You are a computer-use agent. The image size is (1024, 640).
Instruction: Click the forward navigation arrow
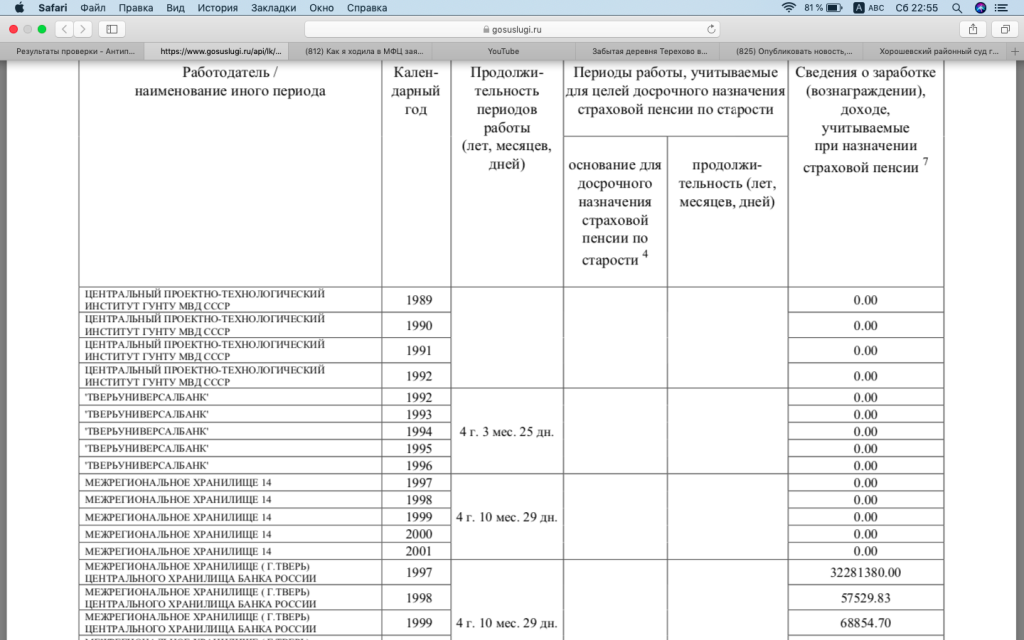pyautogui.click(x=83, y=29)
